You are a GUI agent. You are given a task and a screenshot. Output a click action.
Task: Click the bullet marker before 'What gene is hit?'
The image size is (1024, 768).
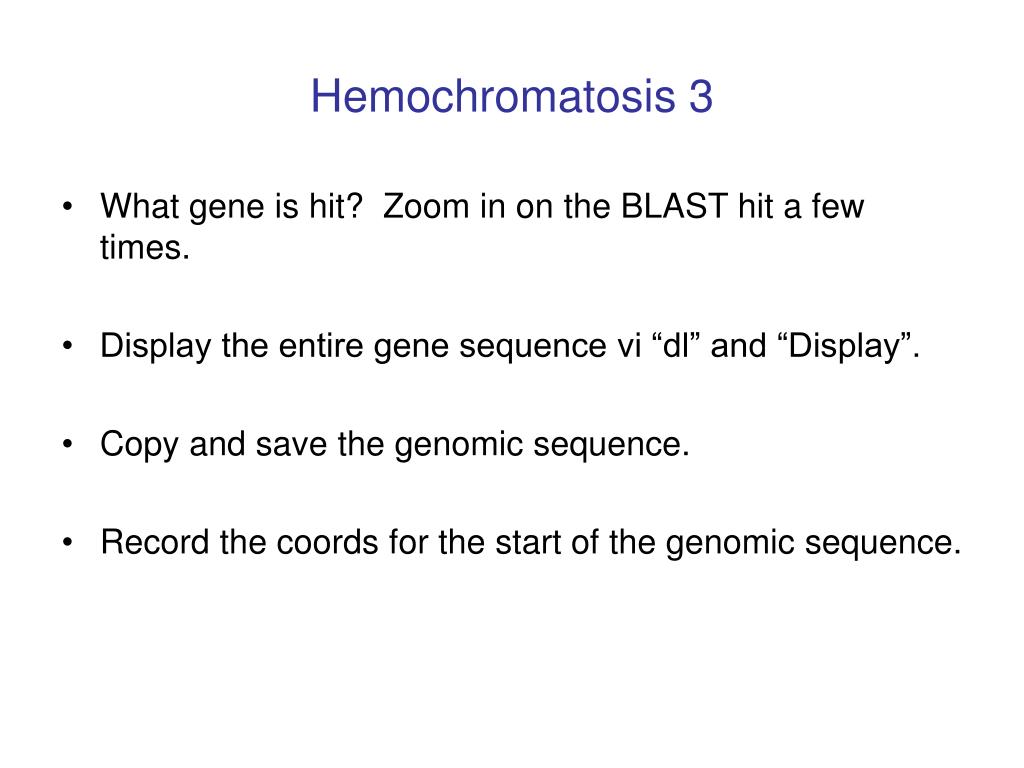click(67, 207)
